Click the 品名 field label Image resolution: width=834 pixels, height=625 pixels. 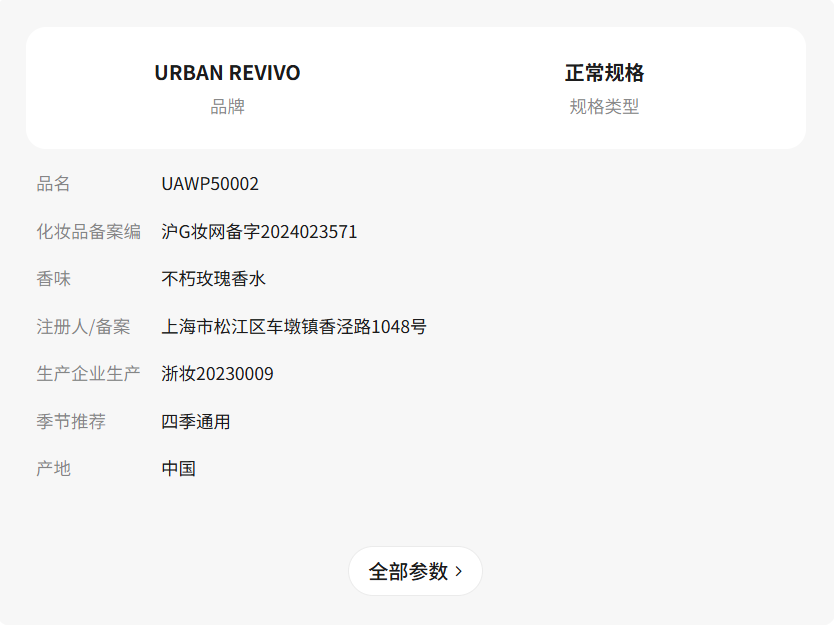(x=53, y=184)
